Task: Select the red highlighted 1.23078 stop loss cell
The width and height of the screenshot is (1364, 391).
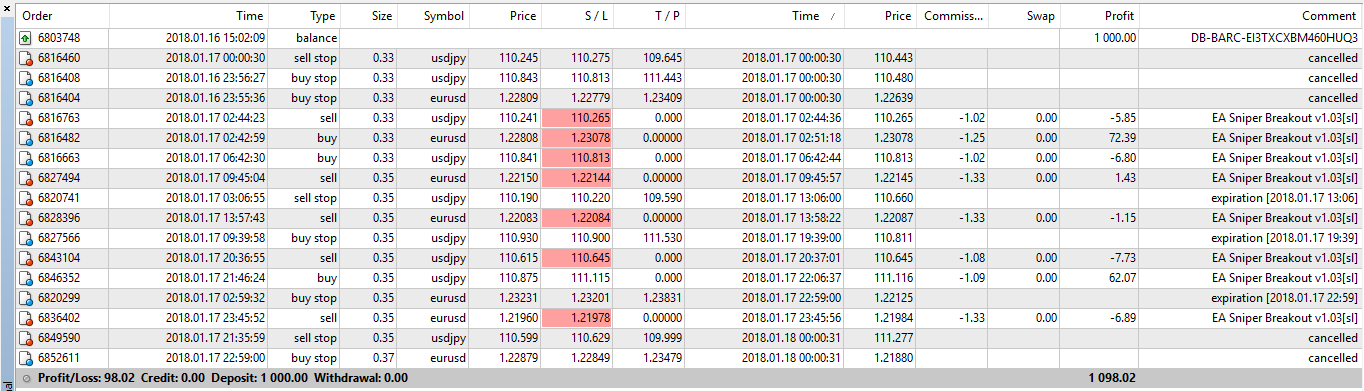Action: [577, 138]
